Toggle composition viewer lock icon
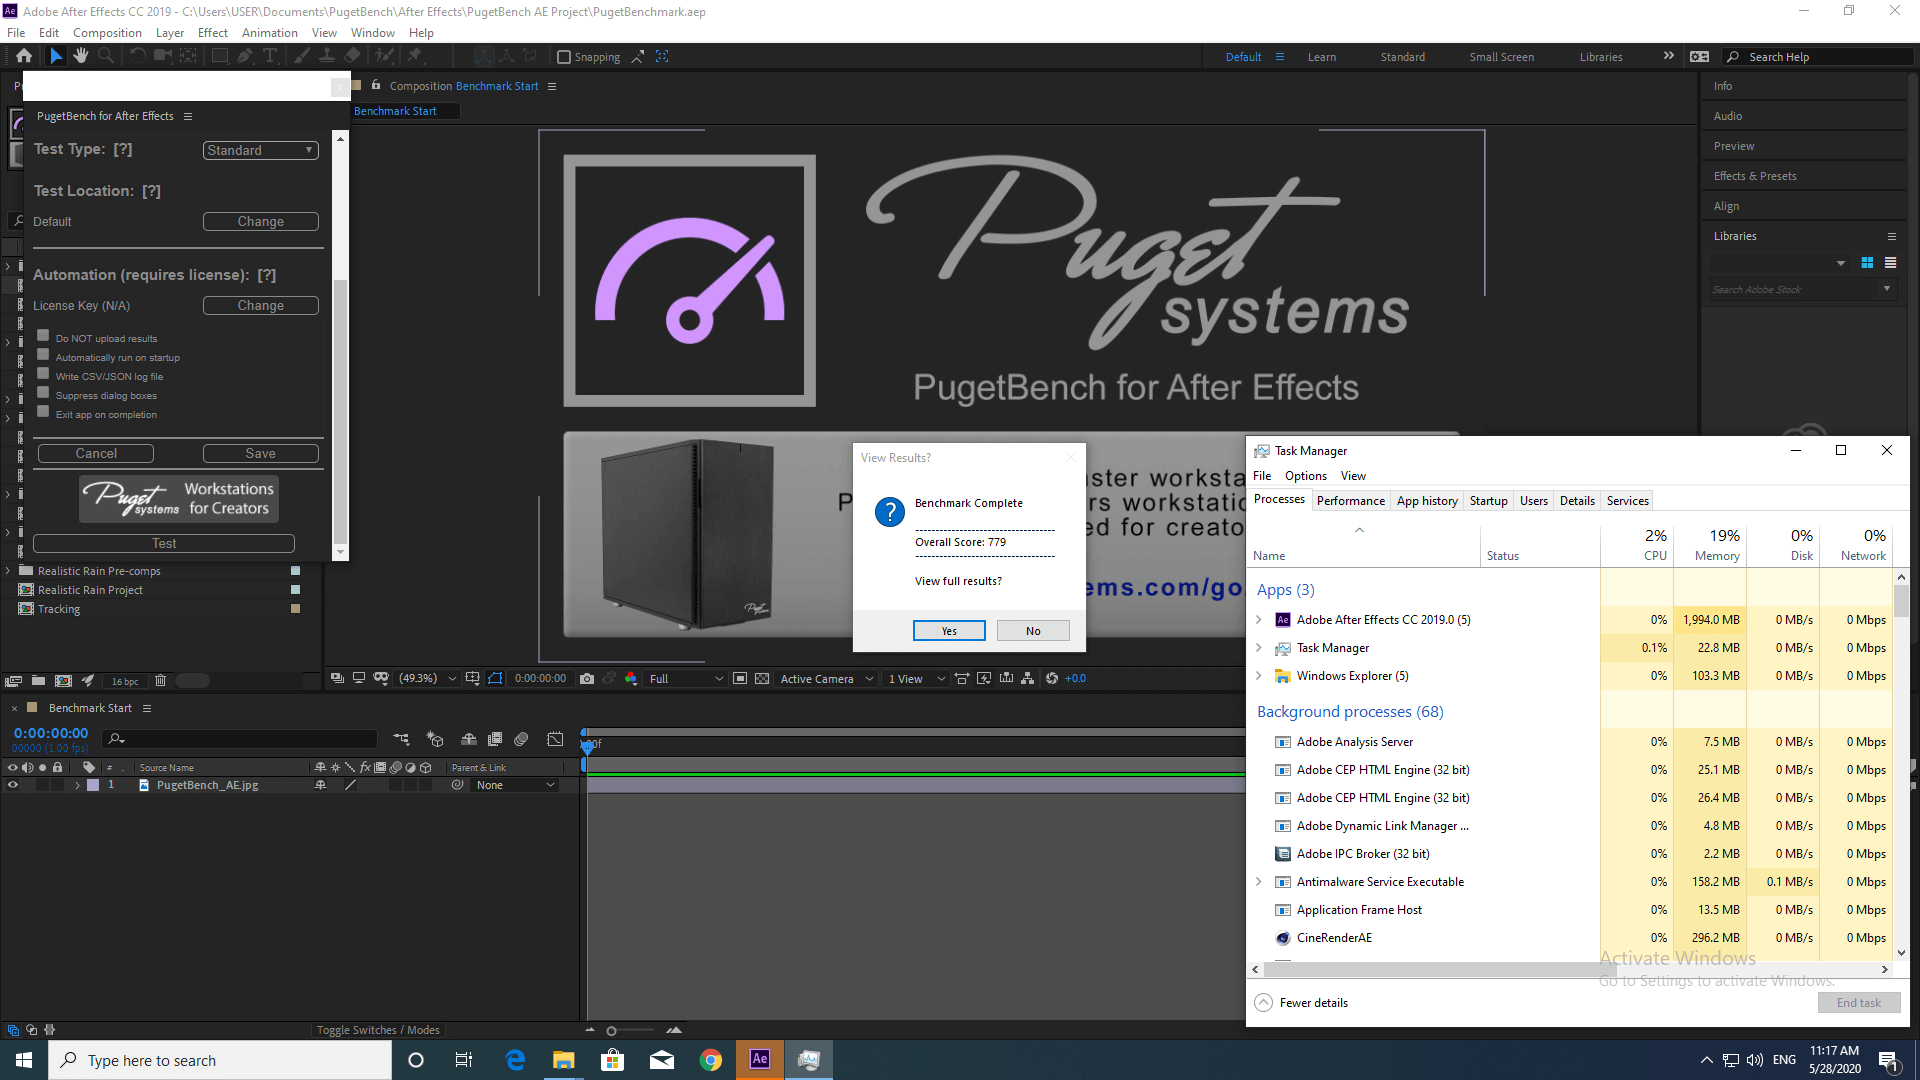Viewport: 1920px width, 1080px height. coord(376,86)
